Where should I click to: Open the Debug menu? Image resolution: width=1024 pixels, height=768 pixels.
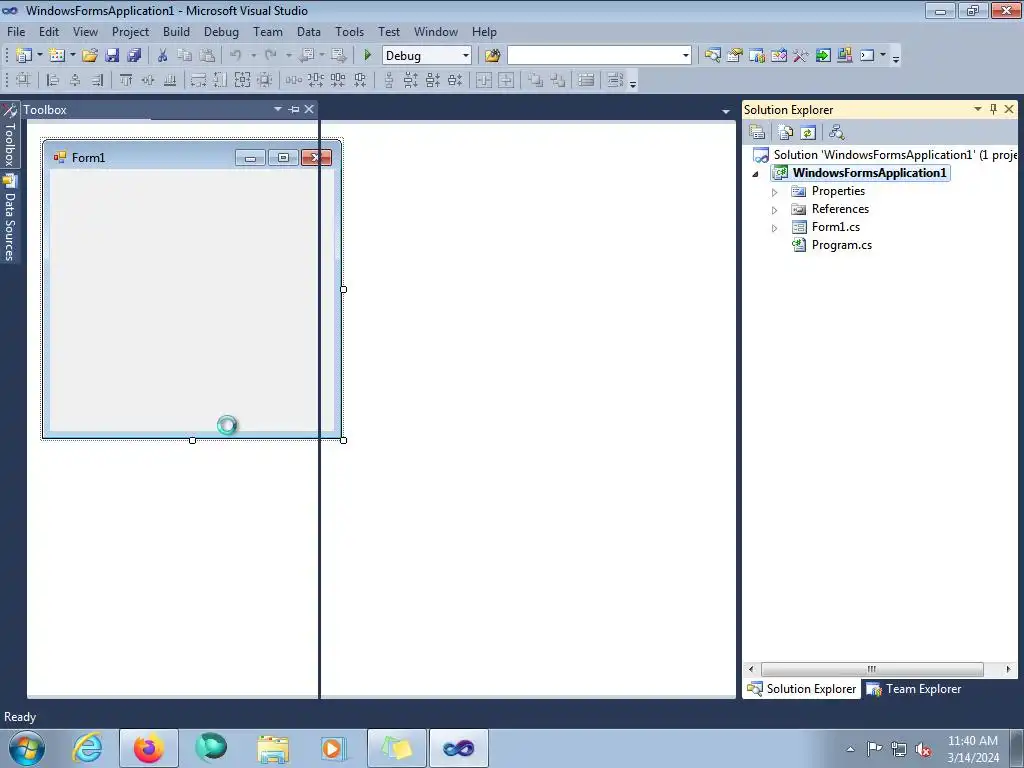point(221,31)
